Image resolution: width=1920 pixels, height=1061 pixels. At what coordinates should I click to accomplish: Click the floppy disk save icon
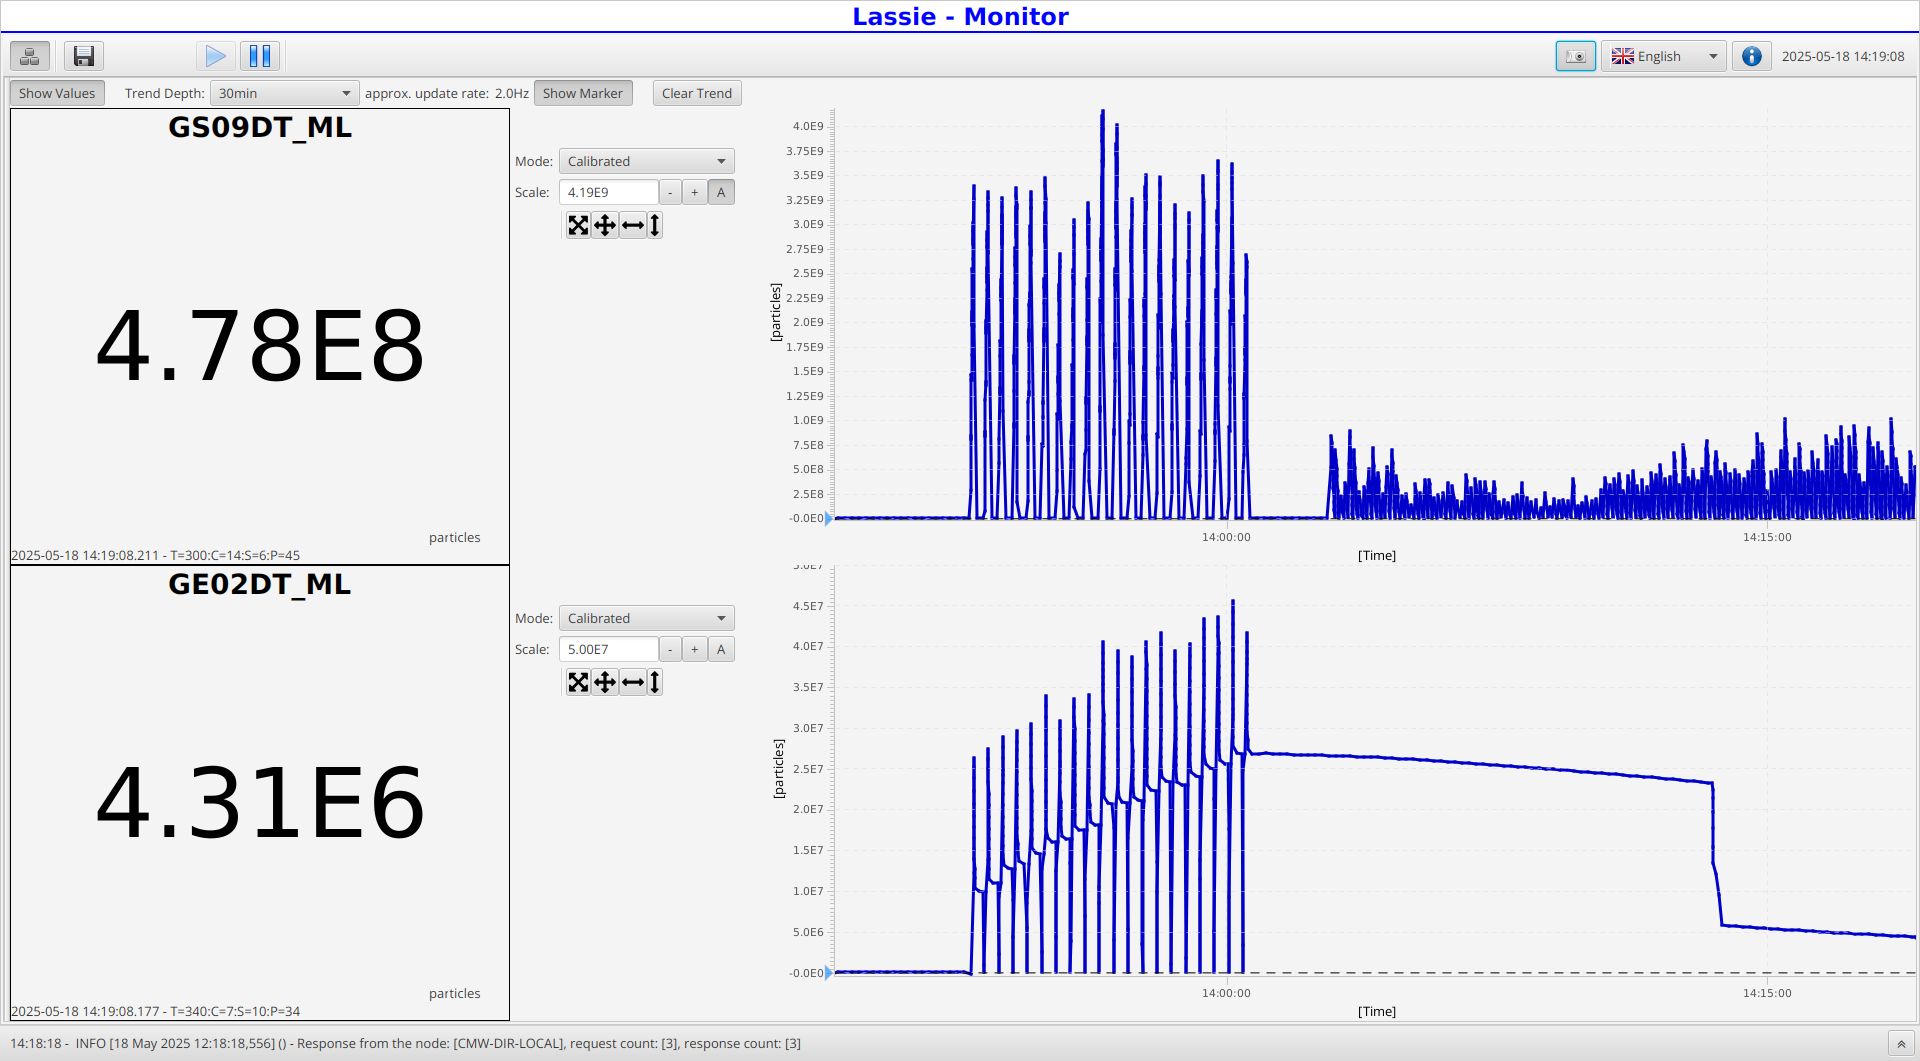84,56
